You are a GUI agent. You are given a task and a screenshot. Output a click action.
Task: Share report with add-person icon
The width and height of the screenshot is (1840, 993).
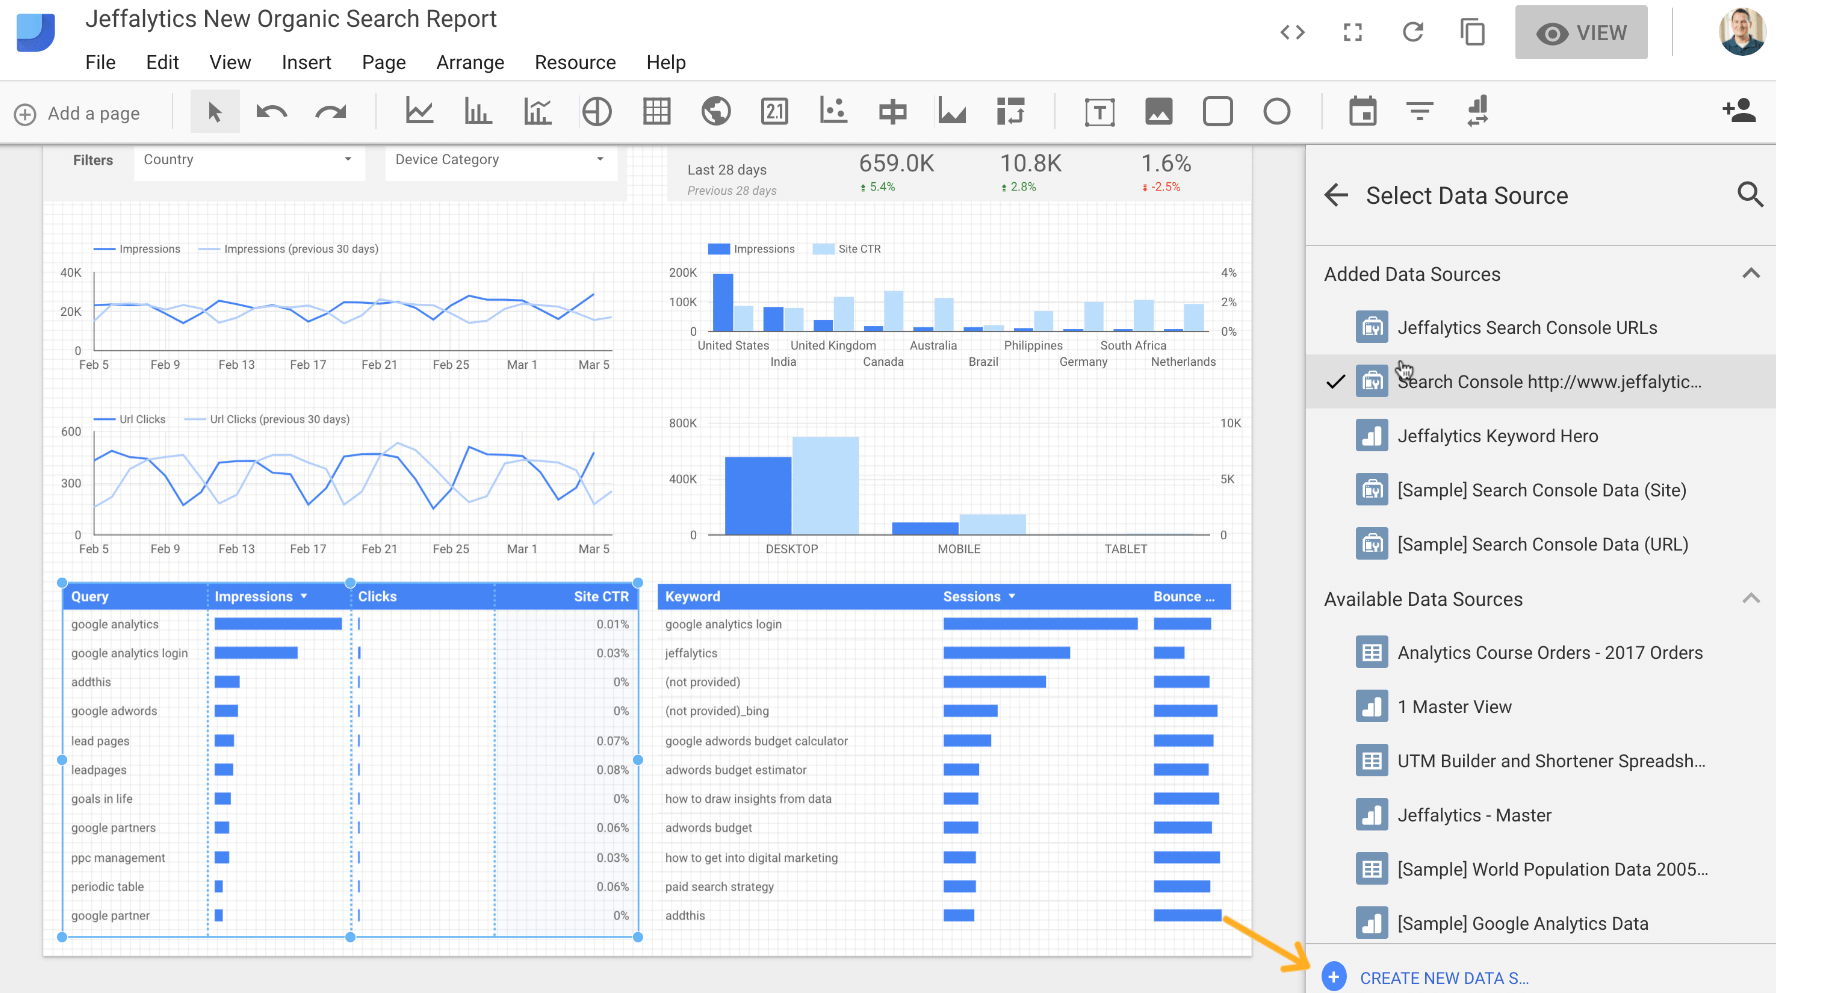coord(1740,110)
